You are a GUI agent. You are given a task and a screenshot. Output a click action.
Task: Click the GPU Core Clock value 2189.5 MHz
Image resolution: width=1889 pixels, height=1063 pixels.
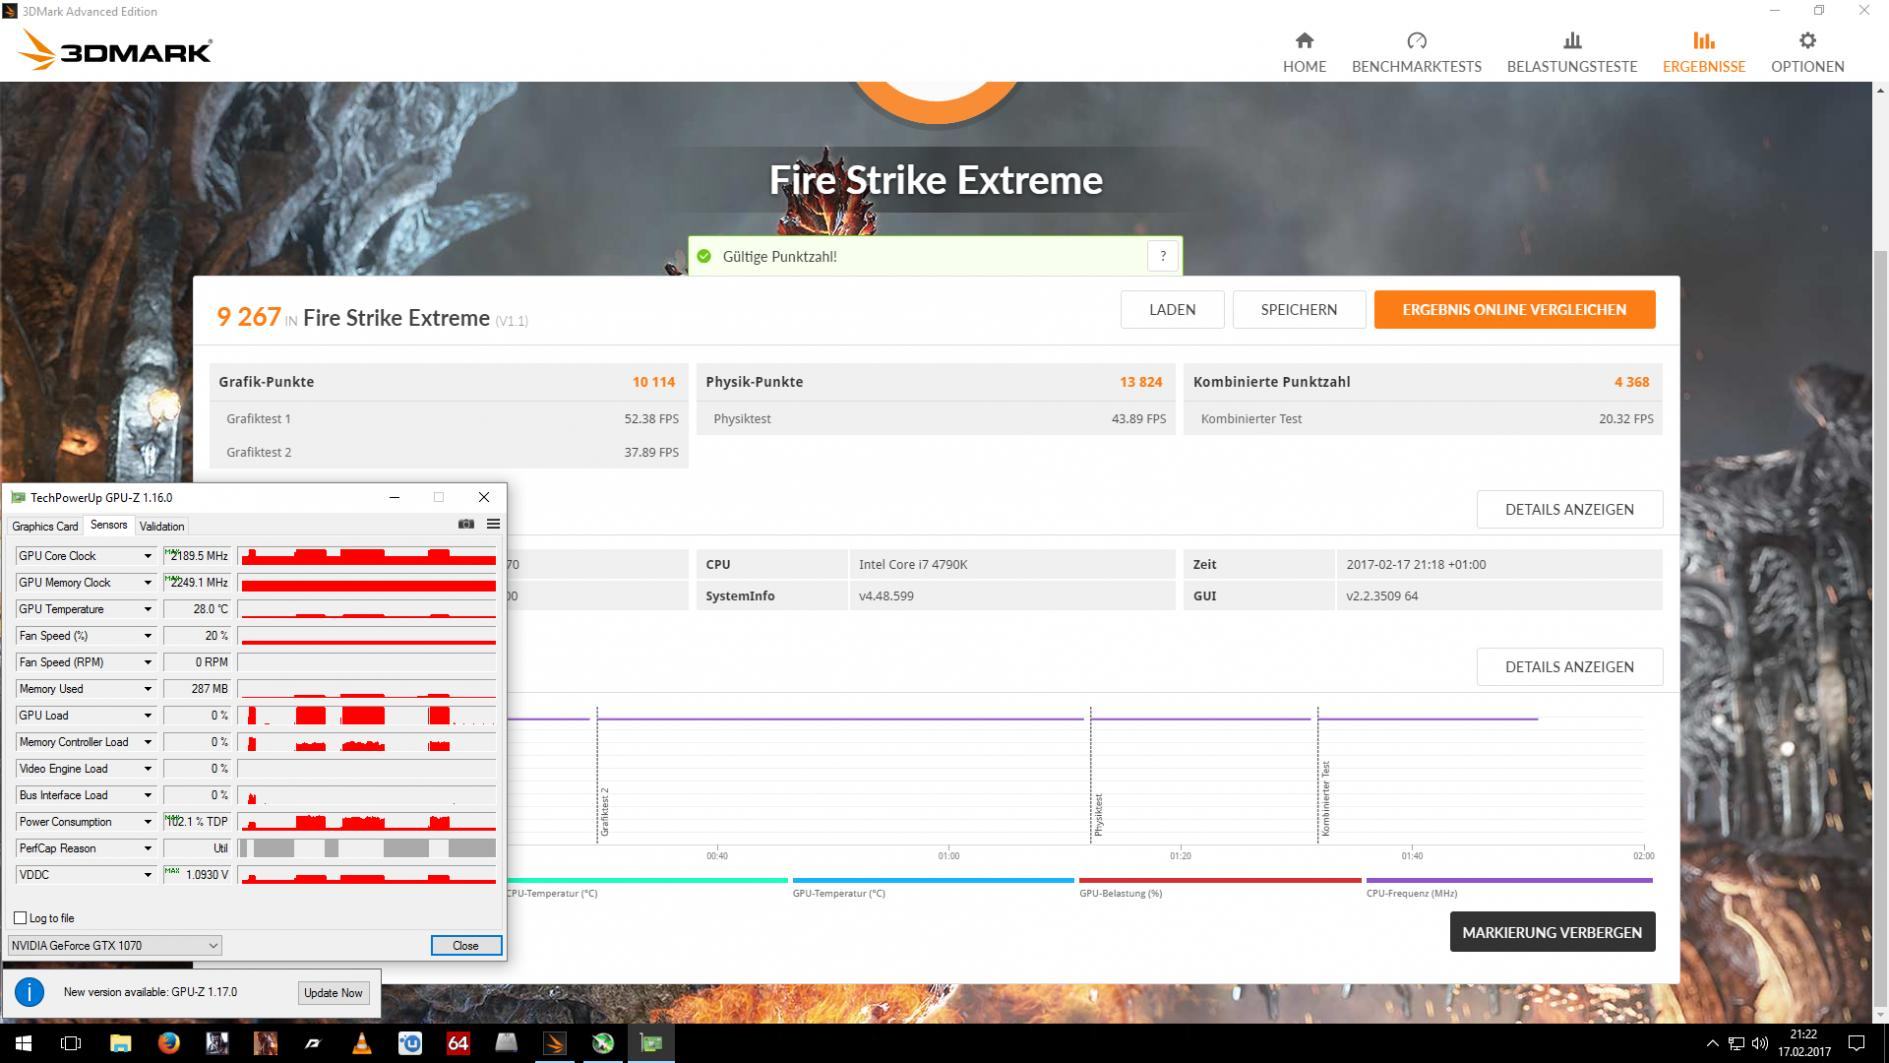coord(197,556)
